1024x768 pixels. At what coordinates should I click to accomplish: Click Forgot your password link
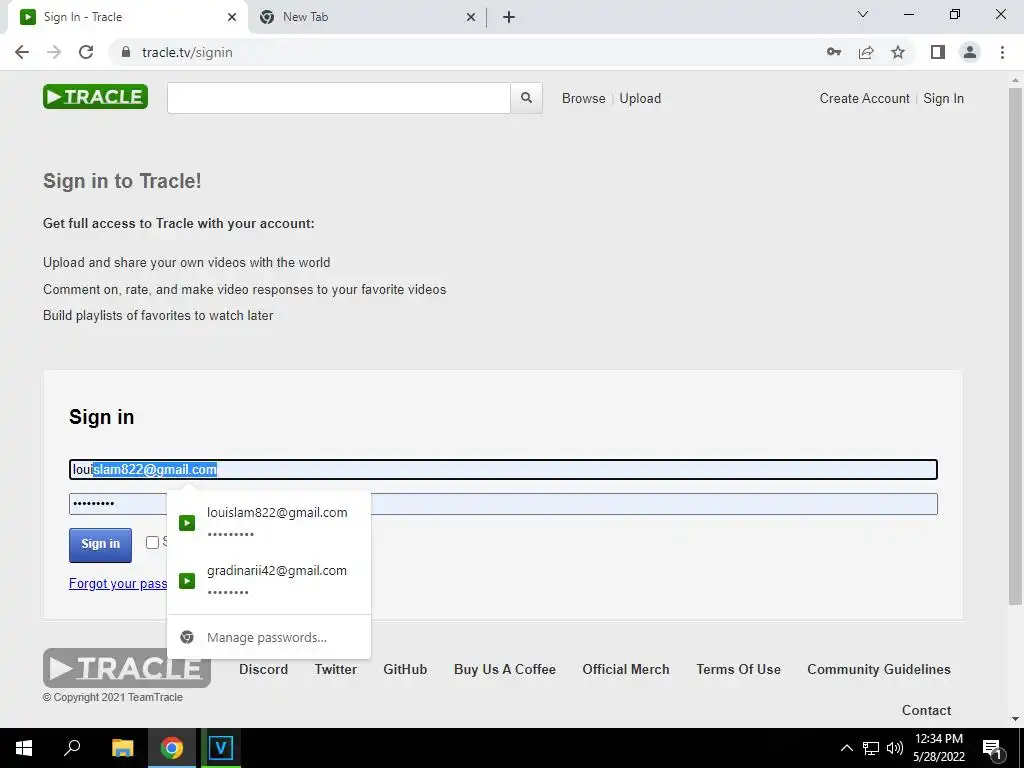click(x=118, y=583)
